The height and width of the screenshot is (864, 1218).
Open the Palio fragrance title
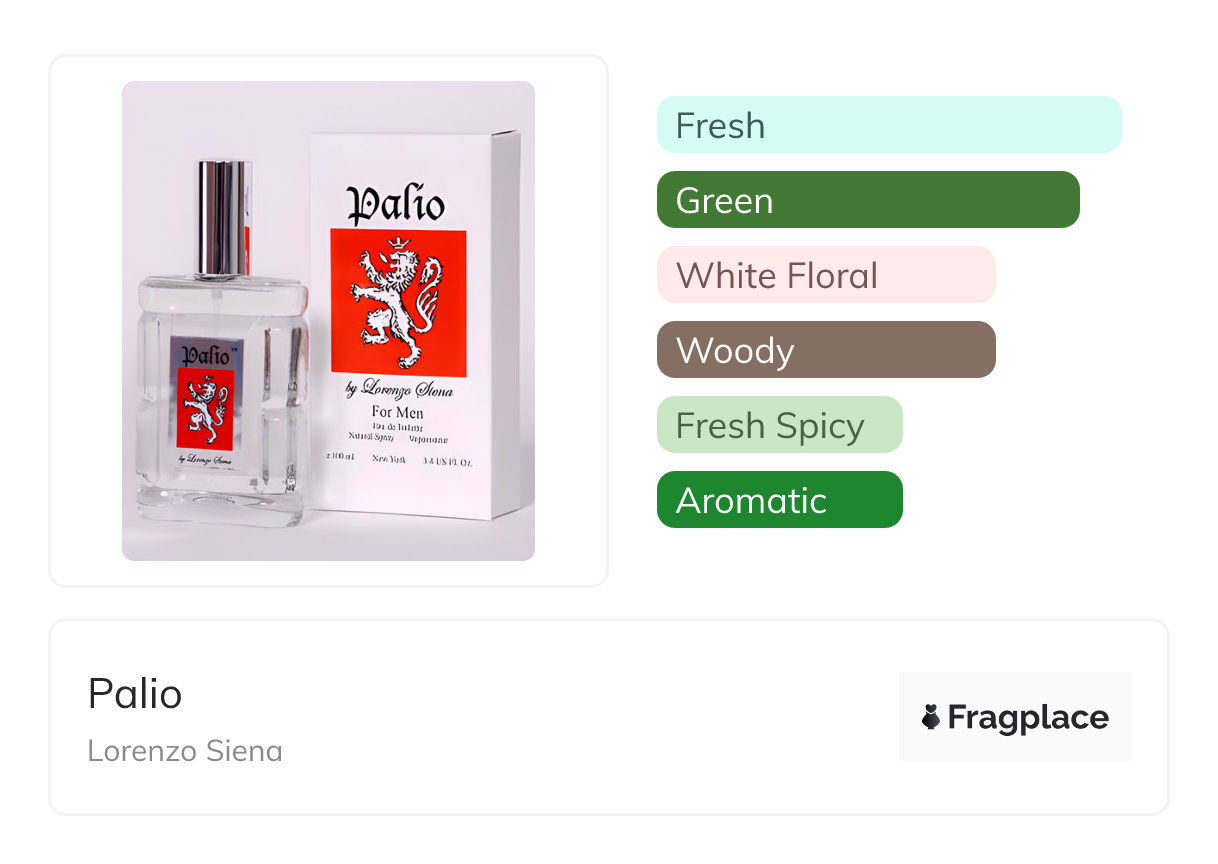[x=135, y=693]
